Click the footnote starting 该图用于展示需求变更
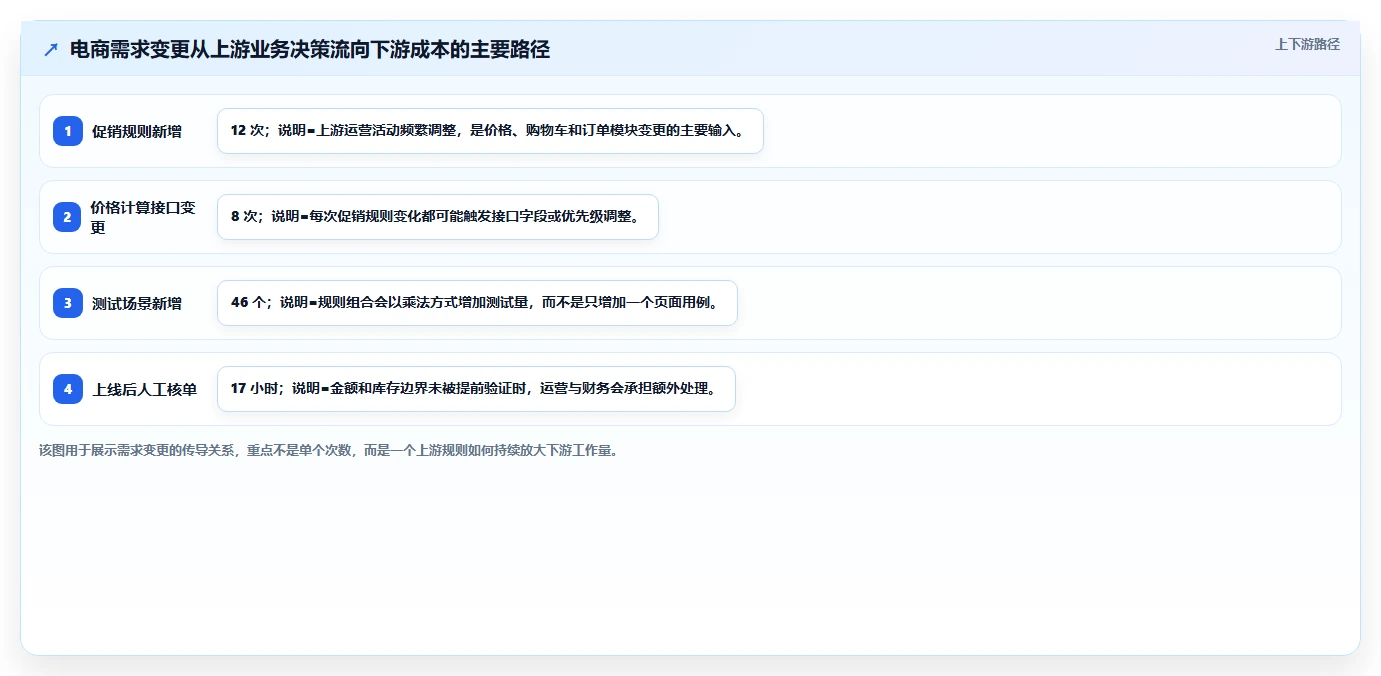The image size is (1381, 676). [x=328, y=450]
